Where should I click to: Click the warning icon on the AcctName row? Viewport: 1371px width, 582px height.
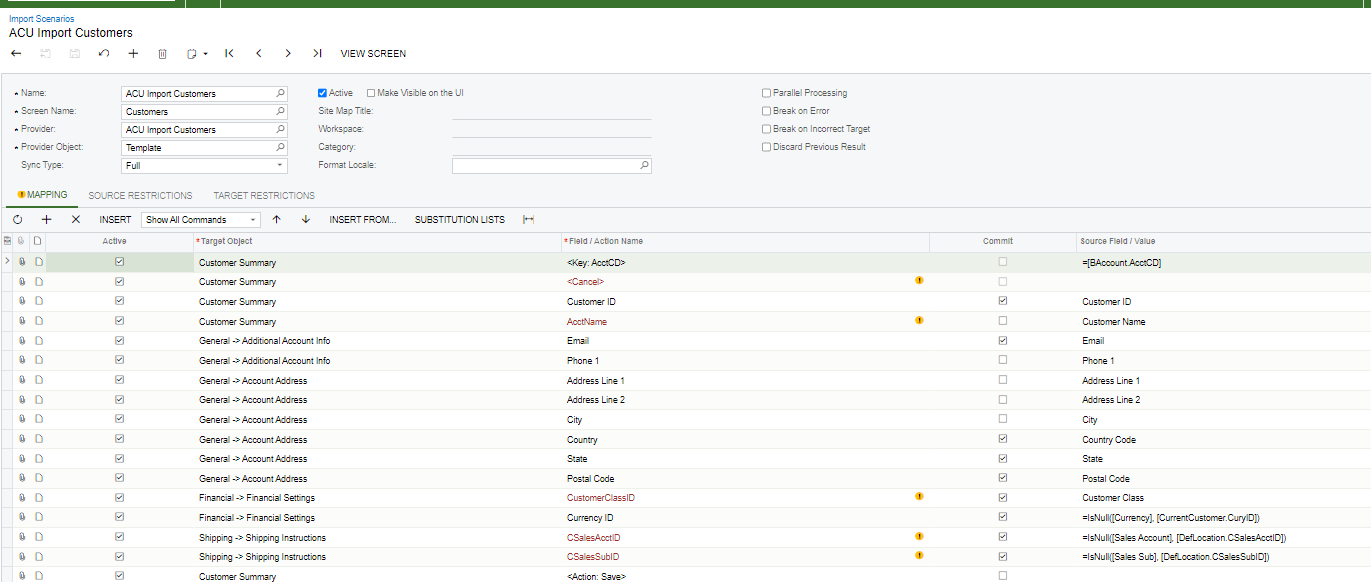pos(919,321)
